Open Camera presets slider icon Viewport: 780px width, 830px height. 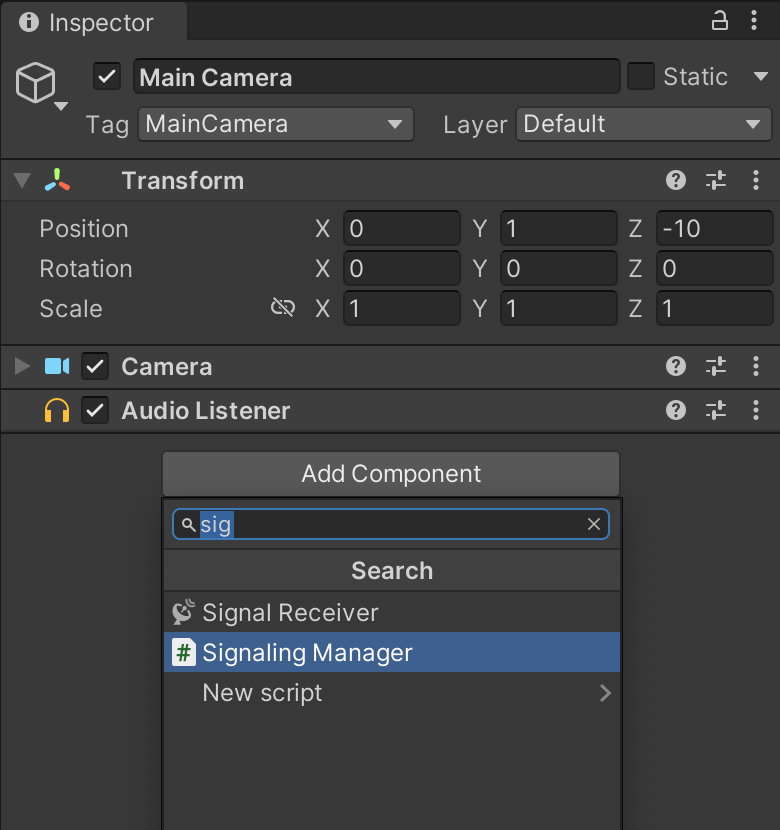(x=716, y=366)
